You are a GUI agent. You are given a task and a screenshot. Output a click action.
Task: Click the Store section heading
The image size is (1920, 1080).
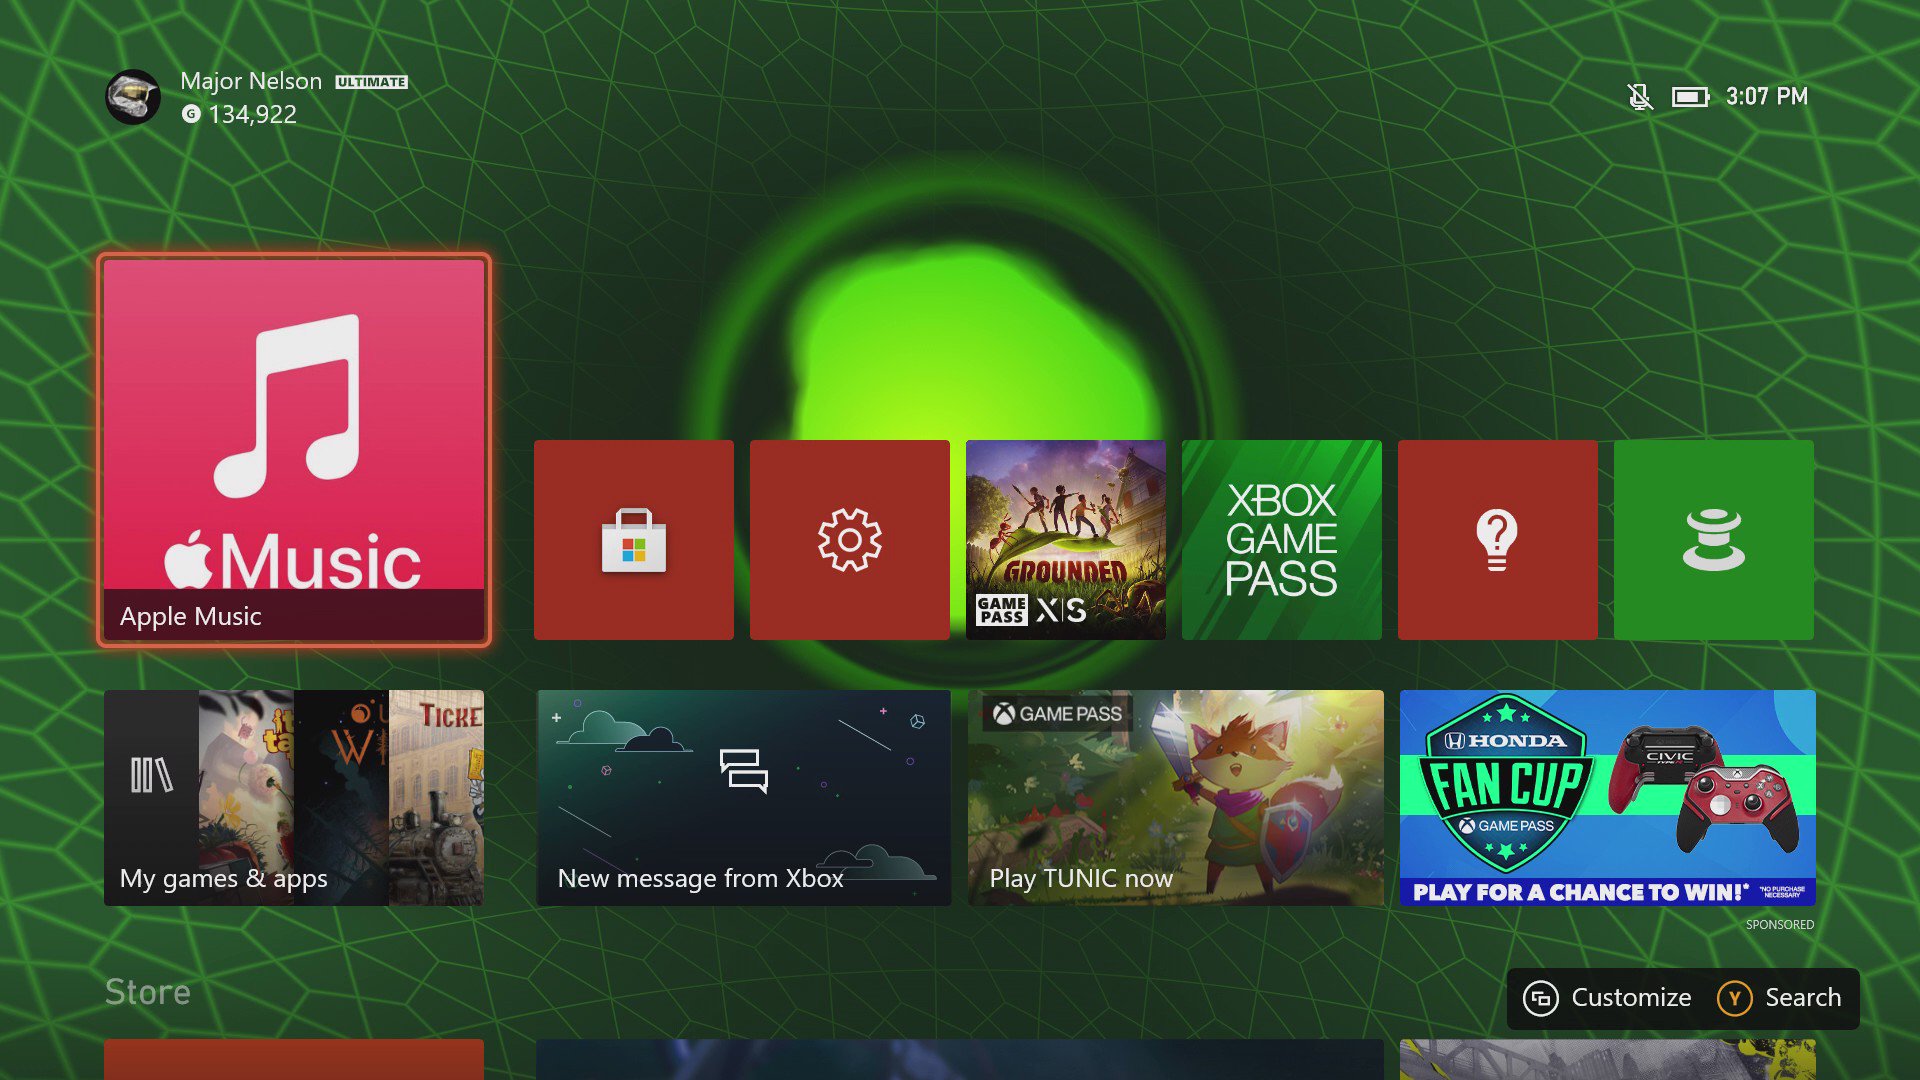coord(148,992)
